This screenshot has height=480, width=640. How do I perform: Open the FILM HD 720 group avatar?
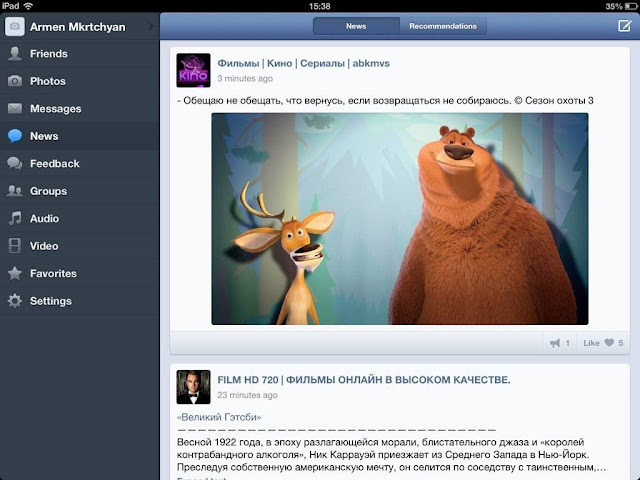(193, 387)
